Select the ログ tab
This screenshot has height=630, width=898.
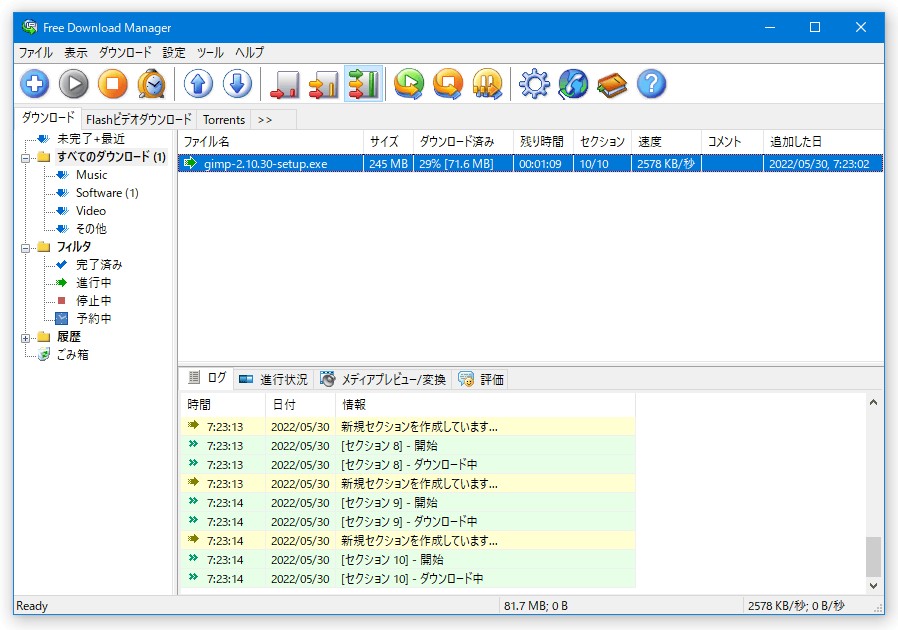pyautogui.click(x=207, y=378)
